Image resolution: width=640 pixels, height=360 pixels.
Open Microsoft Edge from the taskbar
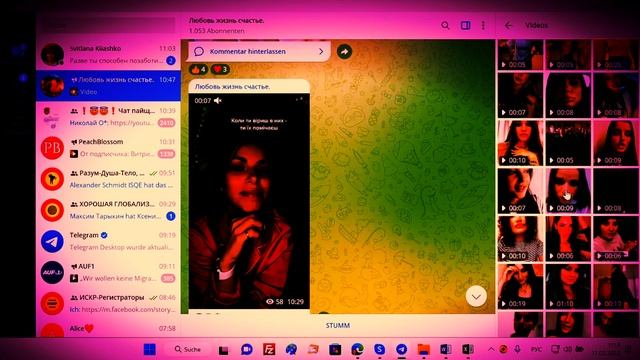[358, 349]
